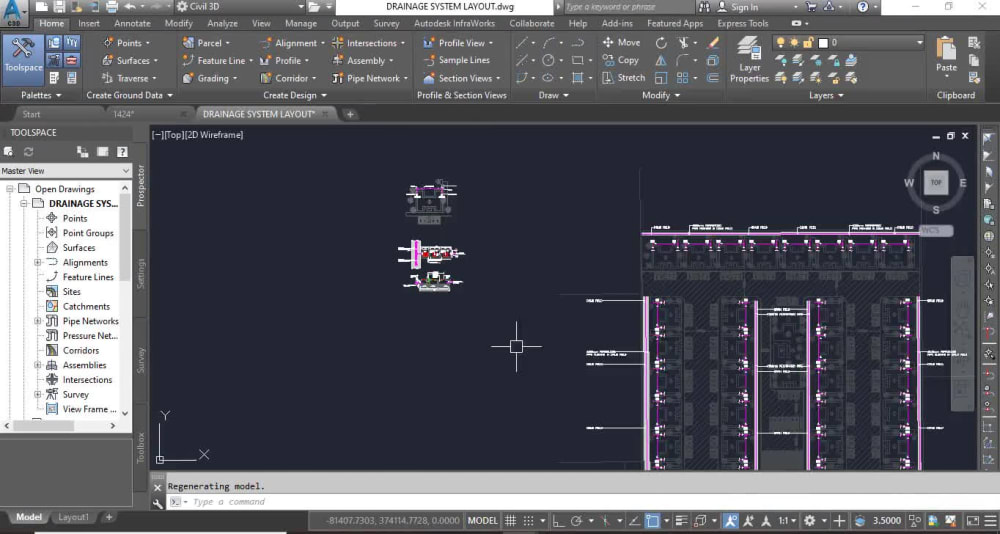Toggle MODEL space button in status bar
1000x534 pixels.
(x=482, y=521)
